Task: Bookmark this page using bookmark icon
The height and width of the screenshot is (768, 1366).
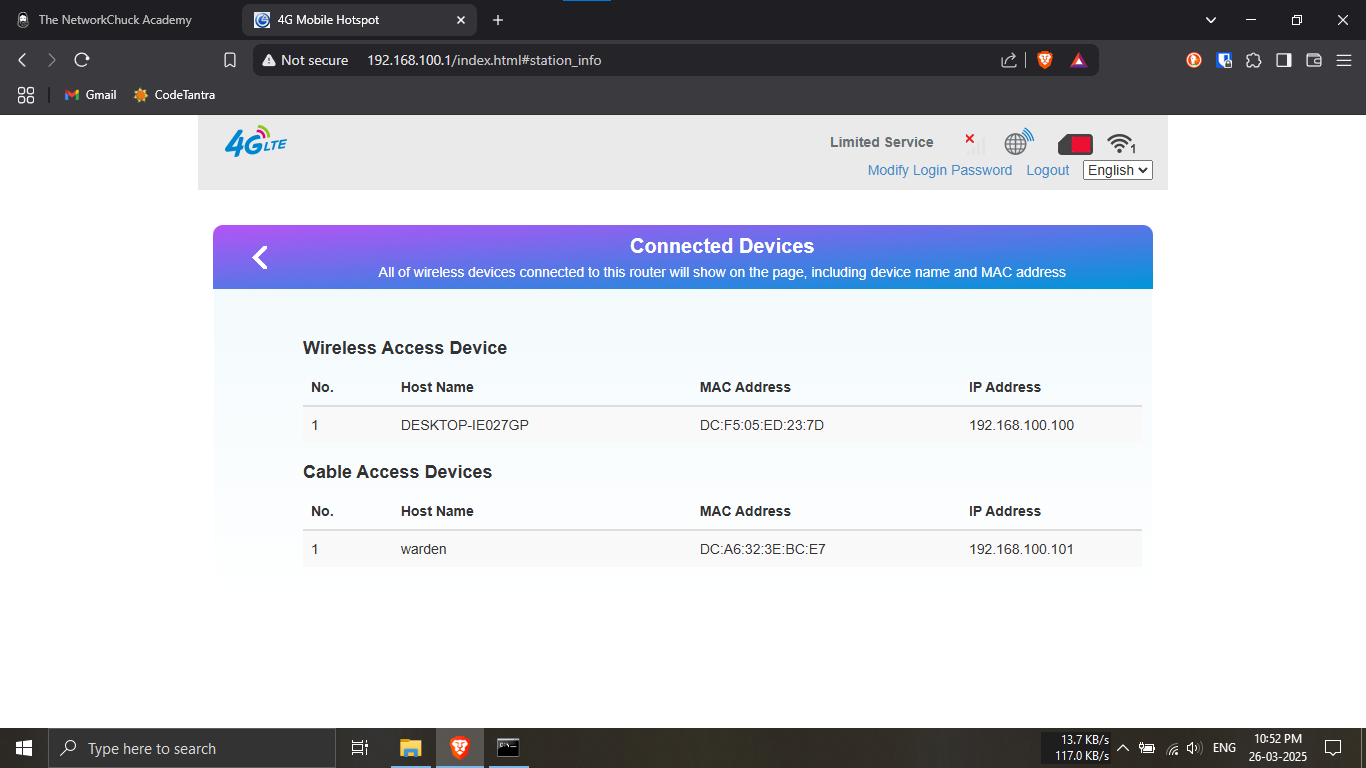Action: click(x=230, y=60)
